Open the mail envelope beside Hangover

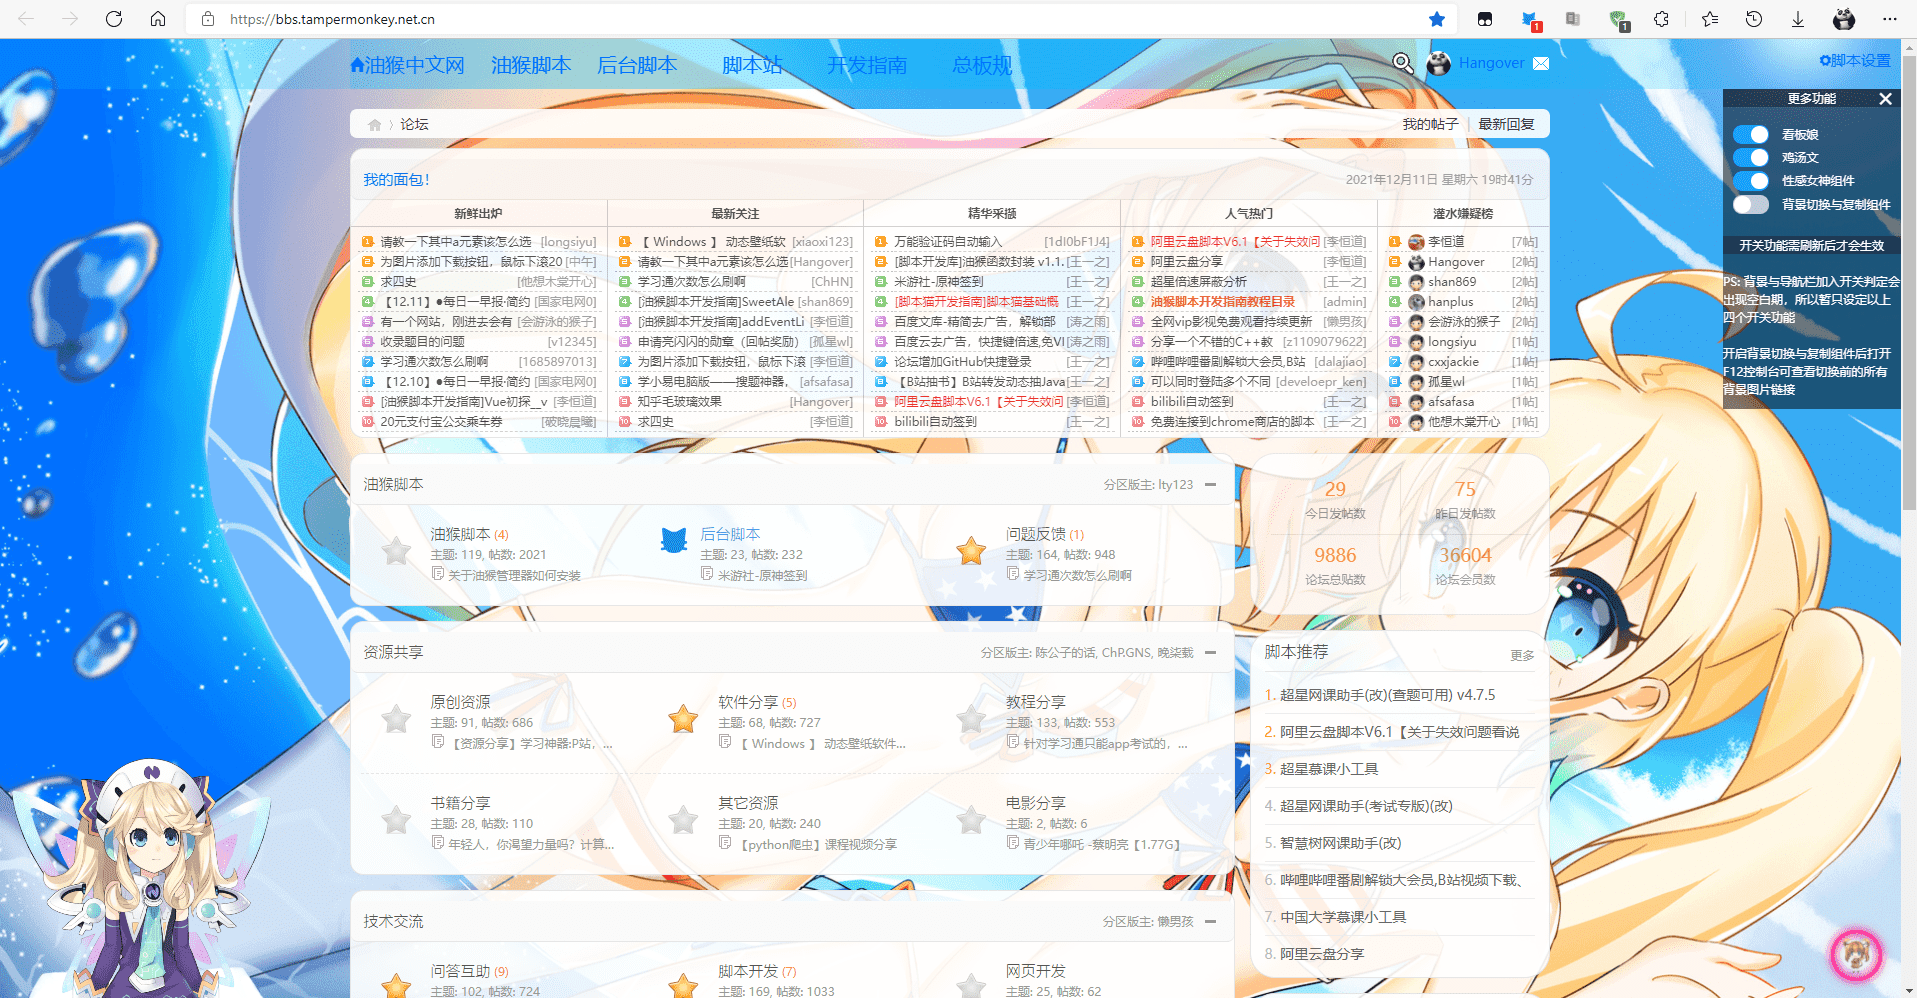click(x=1541, y=63)
